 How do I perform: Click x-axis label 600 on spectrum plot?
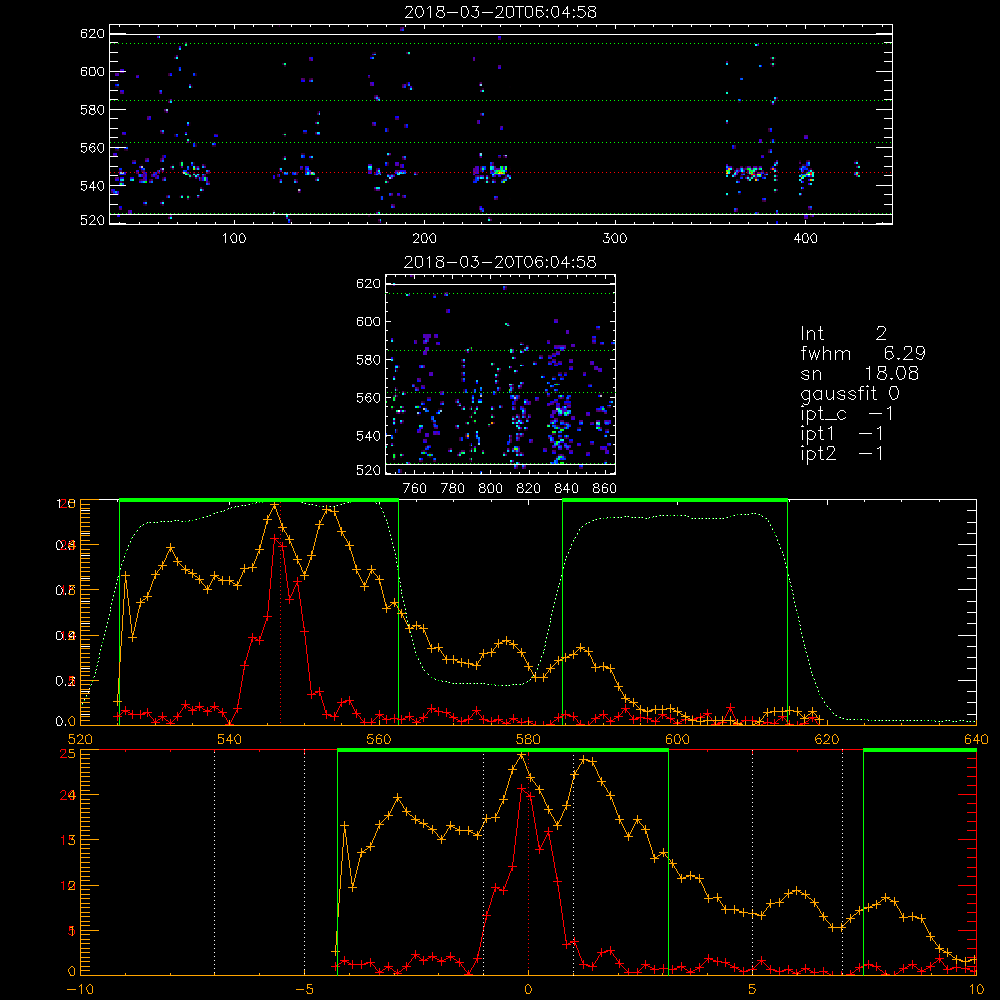(677, 739)
